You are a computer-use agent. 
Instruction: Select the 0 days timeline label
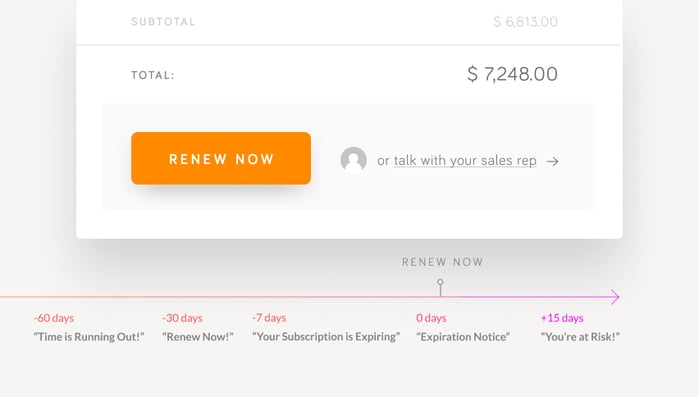tap(431, 318)
